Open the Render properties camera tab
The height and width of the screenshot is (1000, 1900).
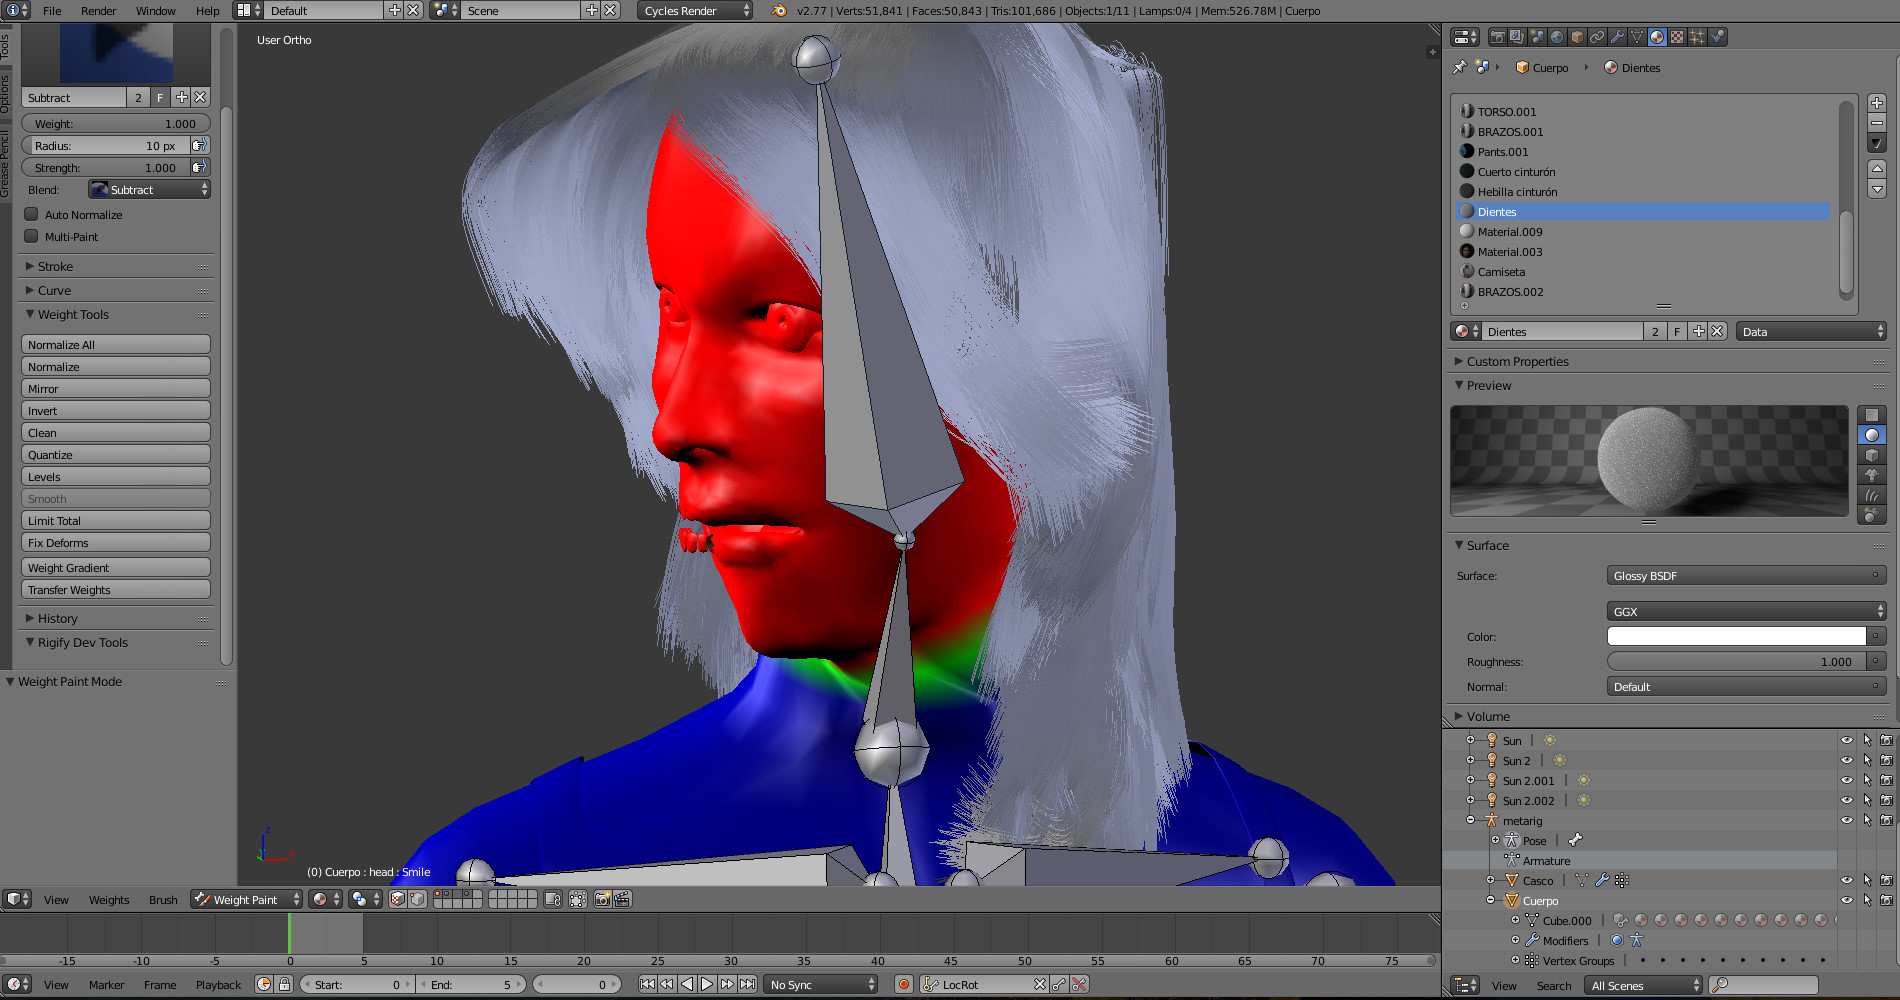click(x=1497, y=37)
